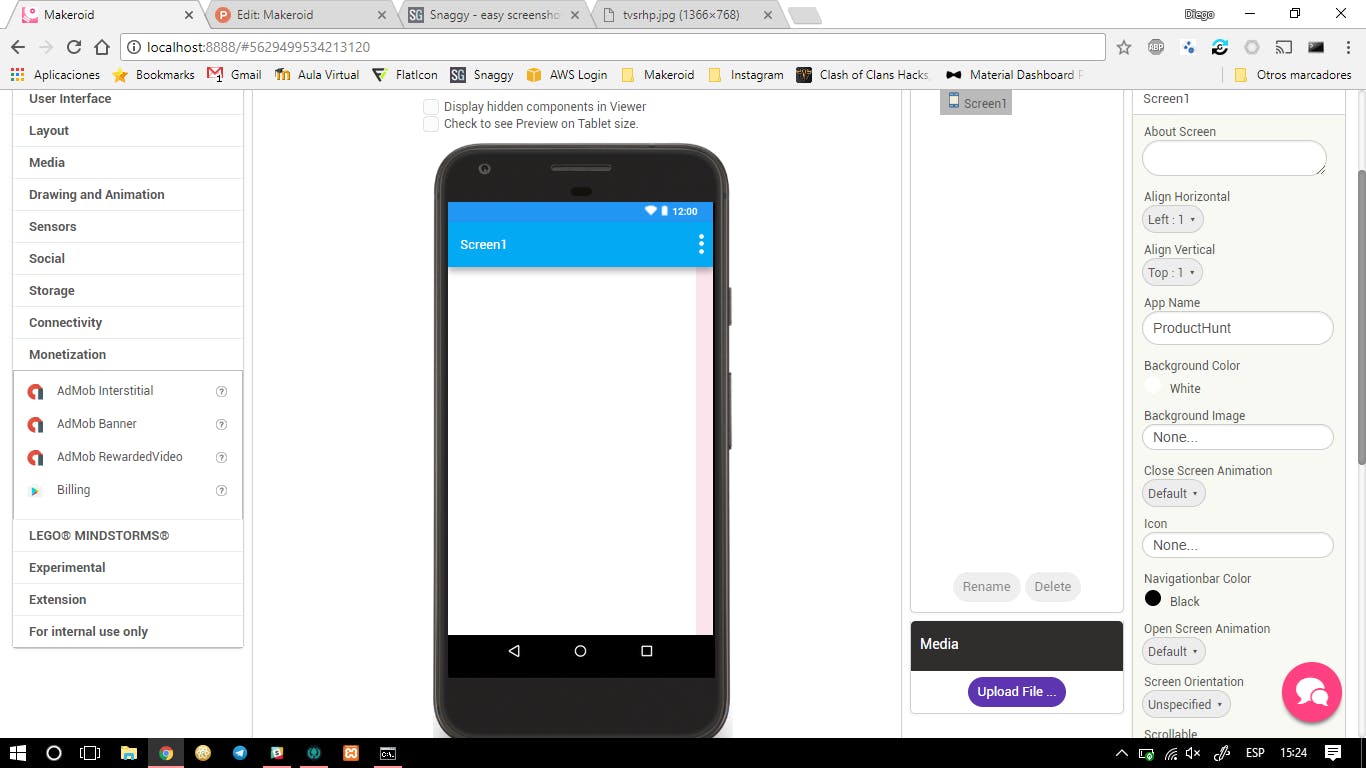Expand the Experimental palette section
The image size is (1366, 768).
128,568
